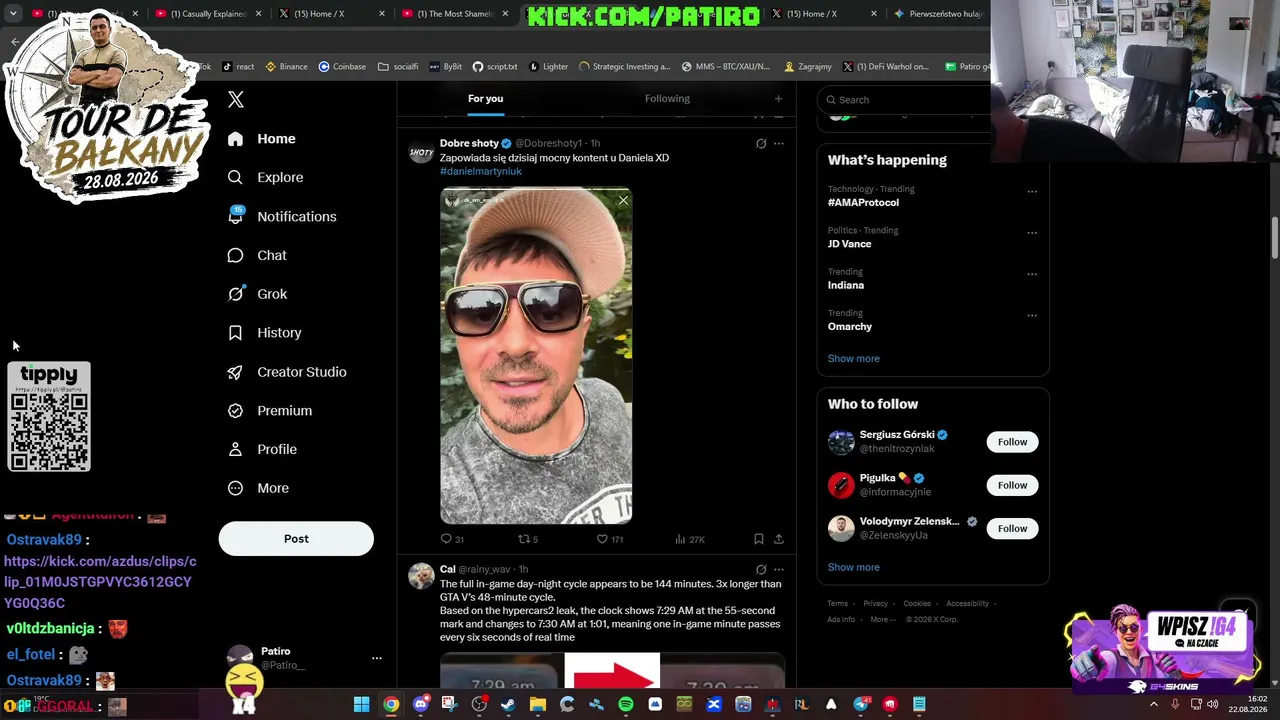
Task: Open the Lighter bookmark
Action: tap(548, 67)
